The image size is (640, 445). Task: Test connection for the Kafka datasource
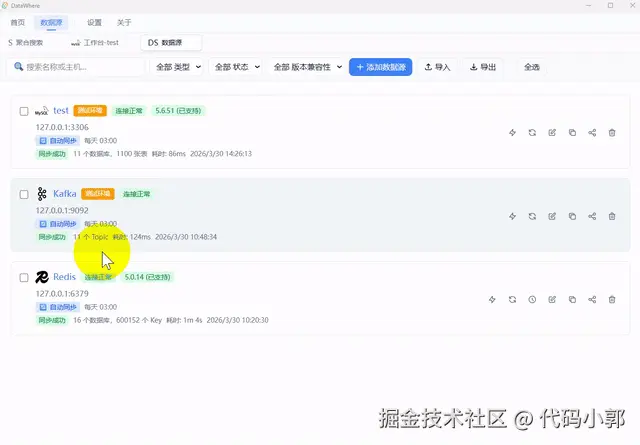pos(512,216)
